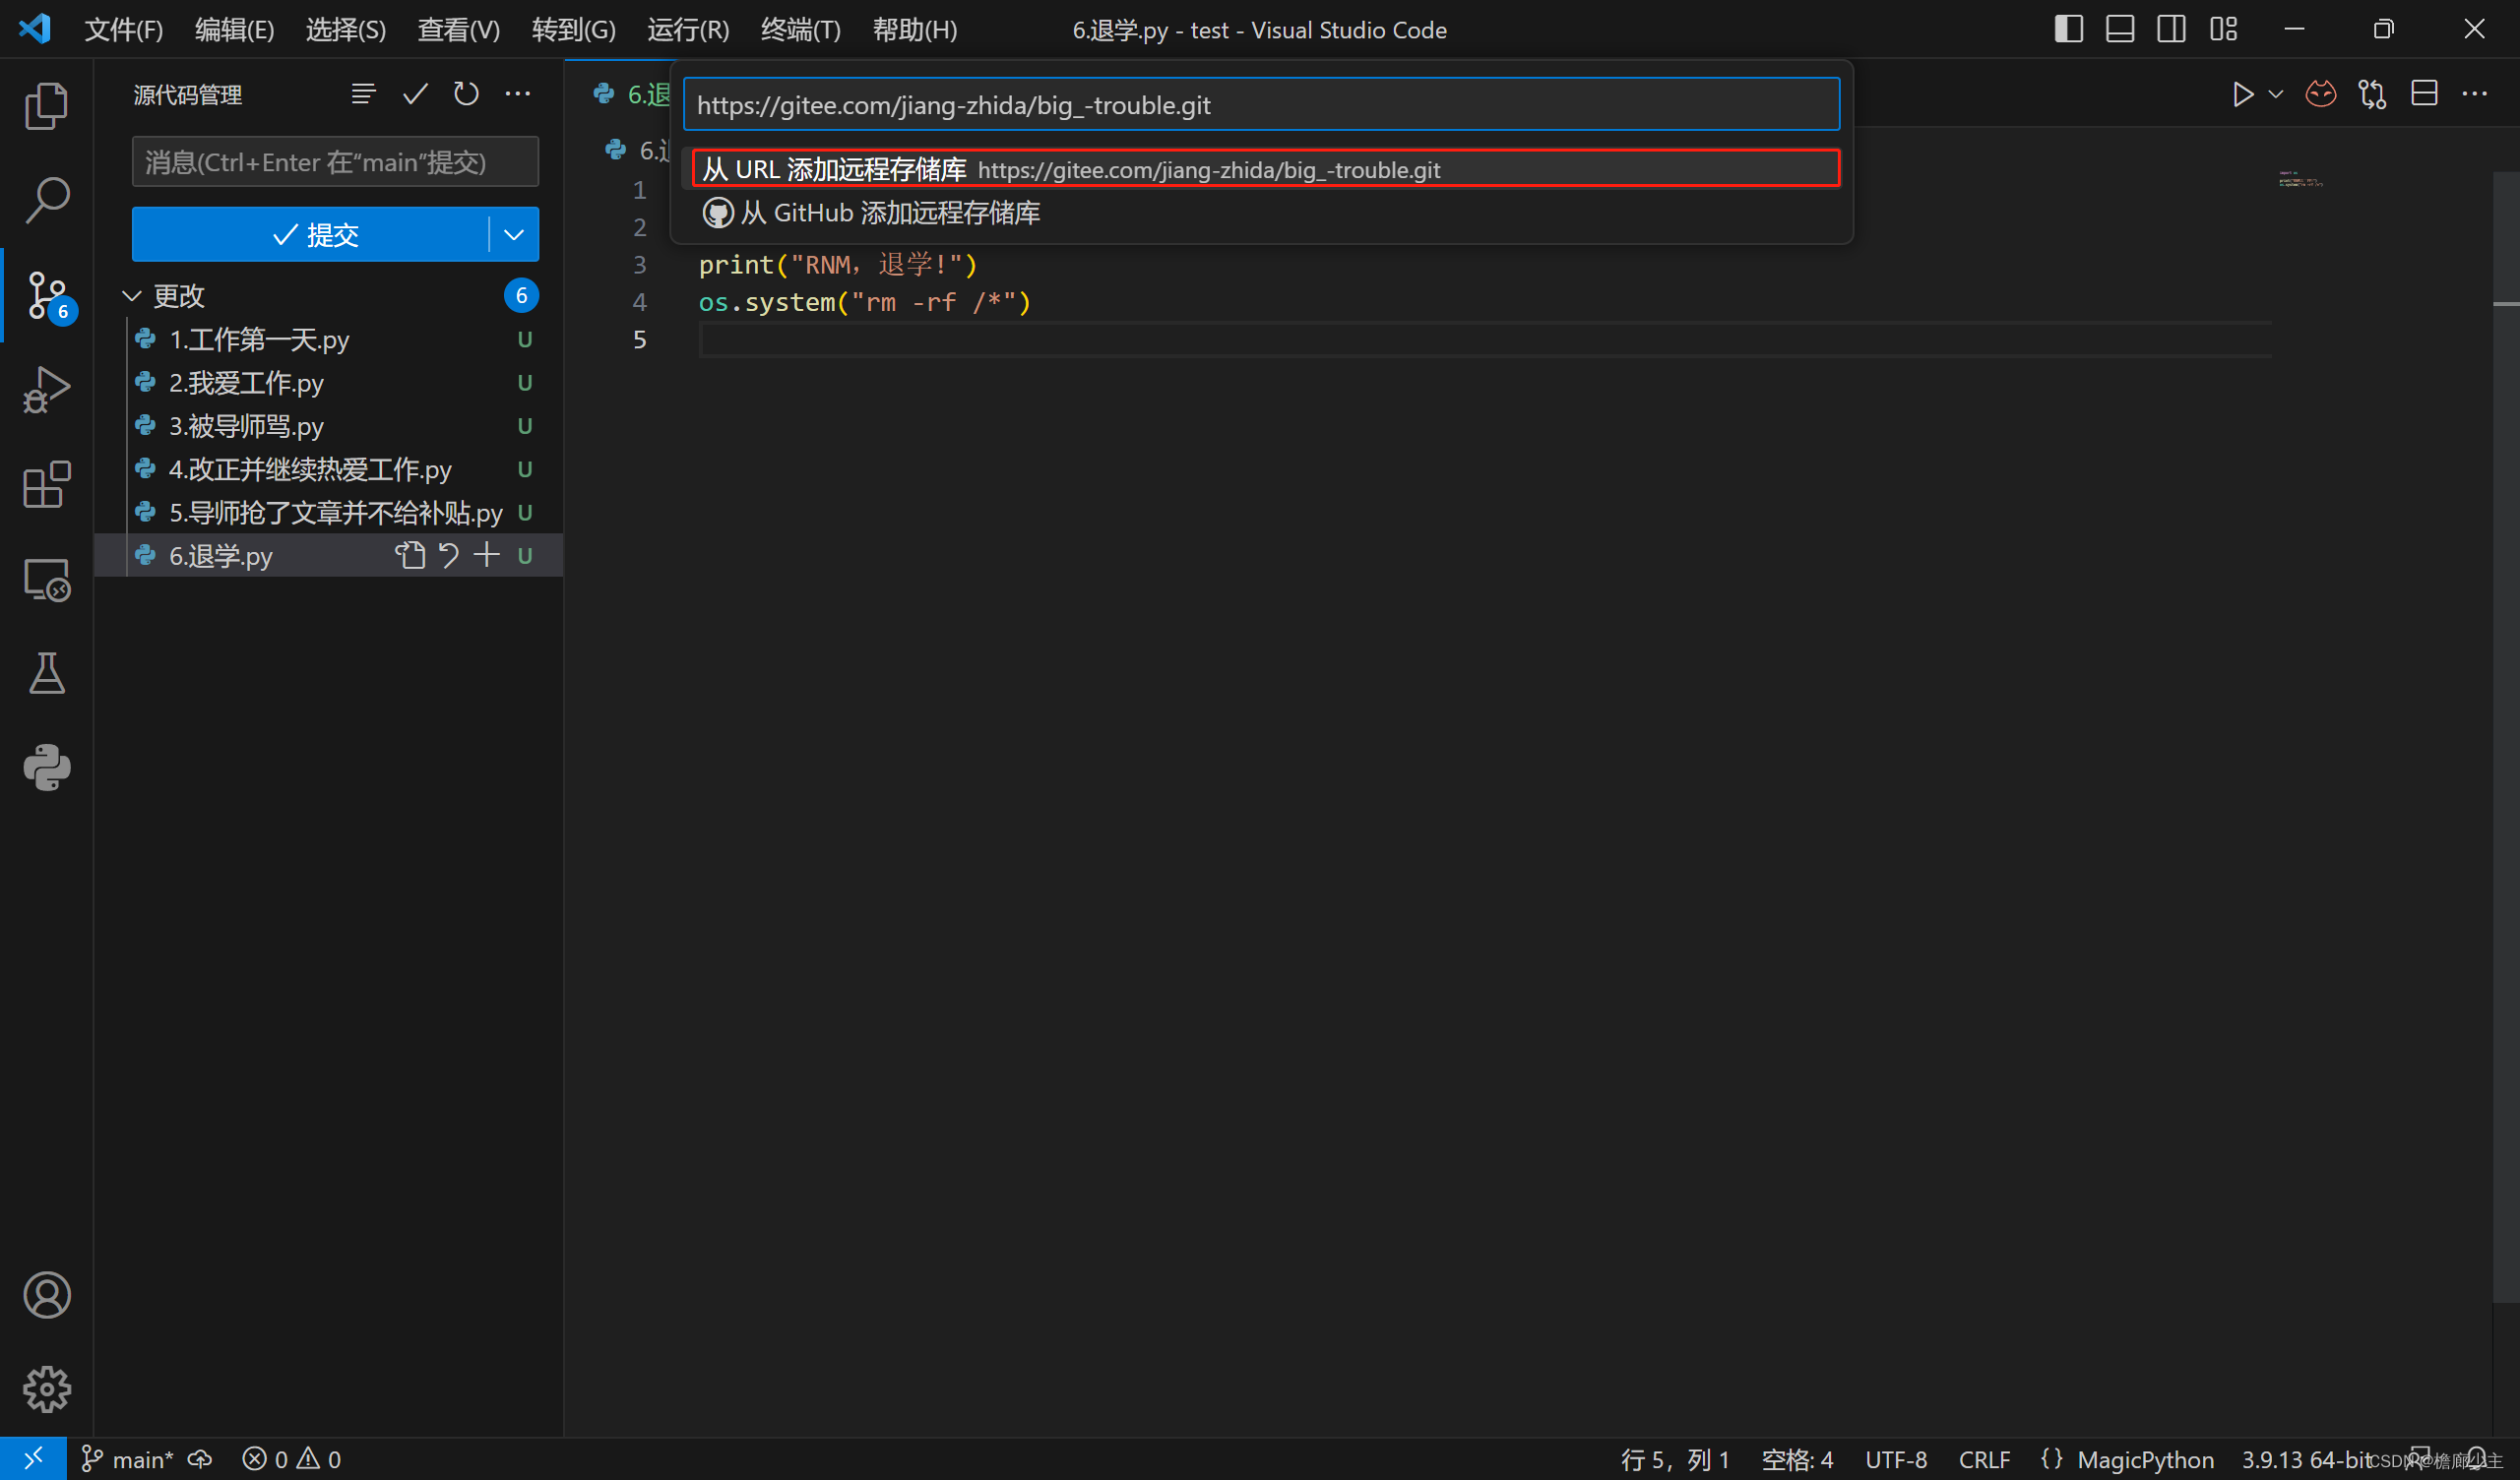
Task: Click CRLF line ending selector
Action: pyautogui.click(x=1984, y=1459)
